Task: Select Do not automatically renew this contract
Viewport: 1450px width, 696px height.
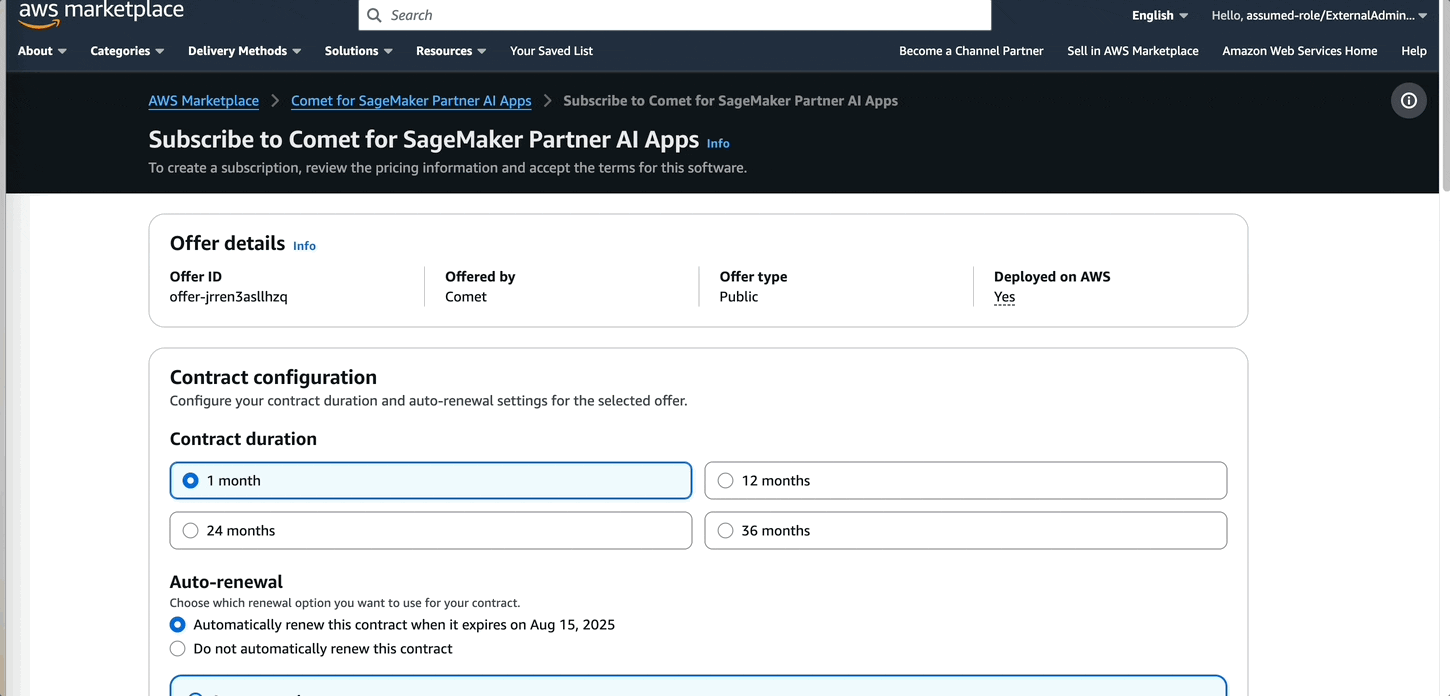Action: [178, 649]
